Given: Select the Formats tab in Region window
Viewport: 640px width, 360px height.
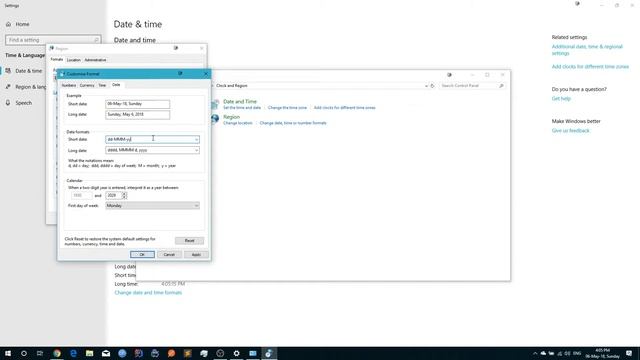Looking at the screenshot, I should point(57,60).
